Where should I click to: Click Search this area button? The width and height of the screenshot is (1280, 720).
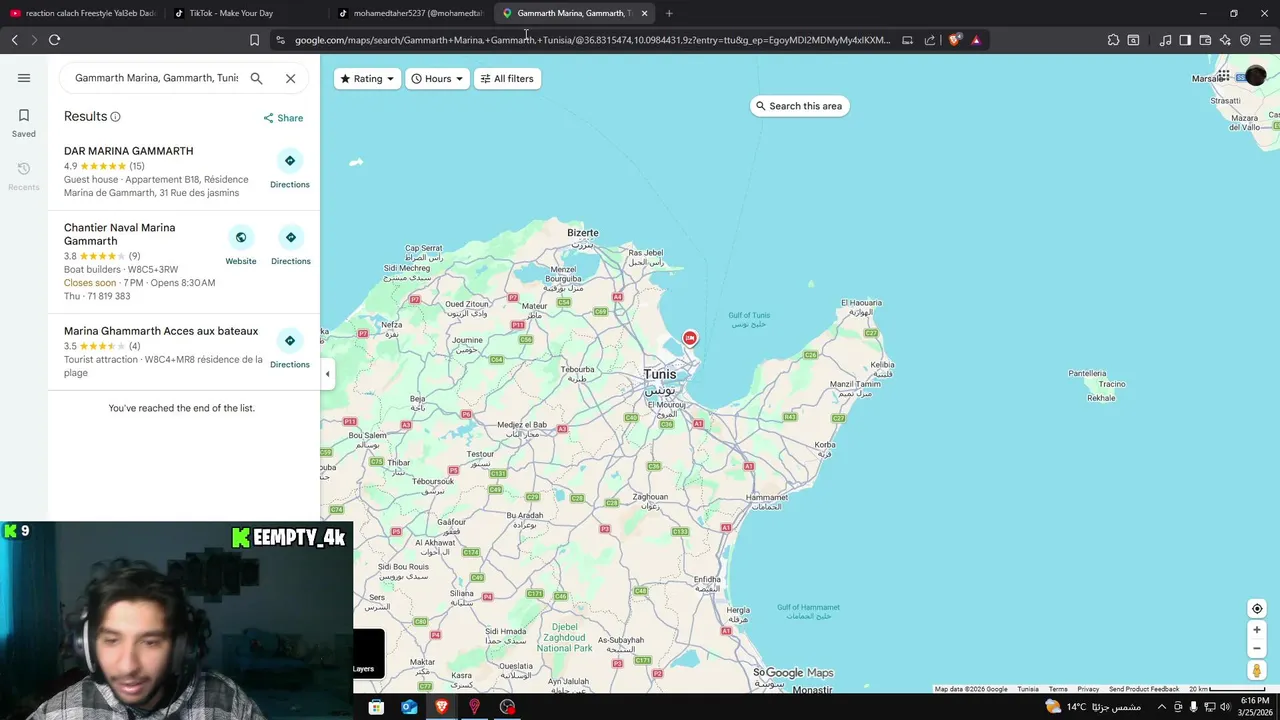pyautogui.click(x=799, y=106)
